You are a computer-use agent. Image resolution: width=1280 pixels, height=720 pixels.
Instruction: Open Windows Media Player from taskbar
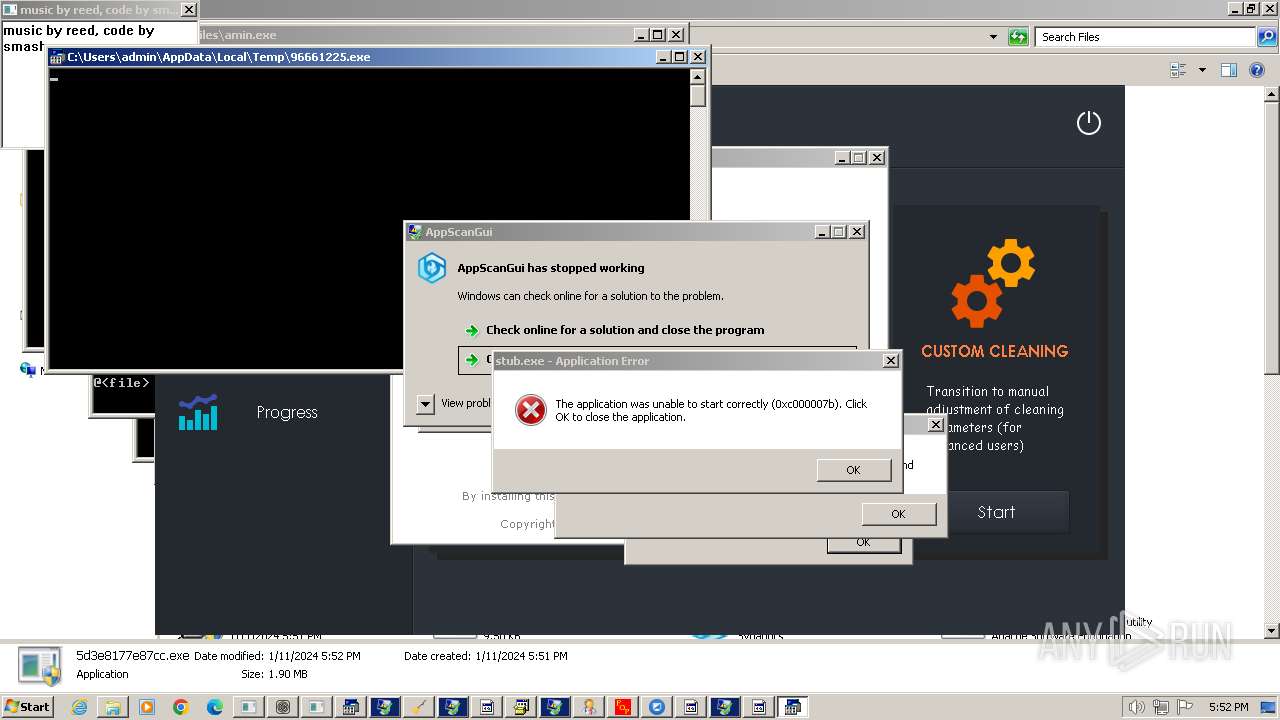click(147, 707)
